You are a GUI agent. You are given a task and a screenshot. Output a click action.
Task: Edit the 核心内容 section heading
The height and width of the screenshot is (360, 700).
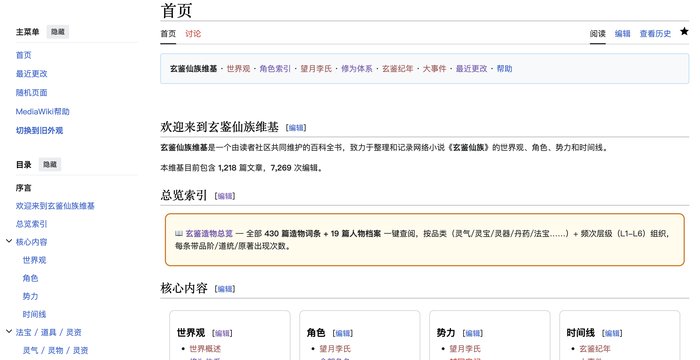(x=225, y=289)
